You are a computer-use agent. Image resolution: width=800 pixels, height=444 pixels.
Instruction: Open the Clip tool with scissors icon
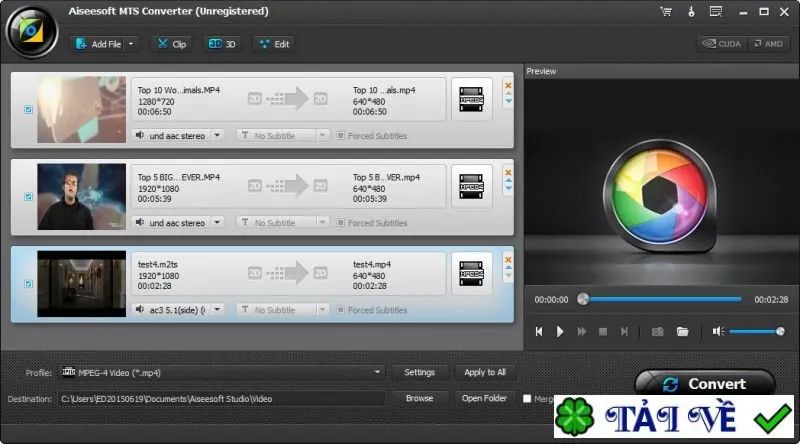tap(172, 44)
